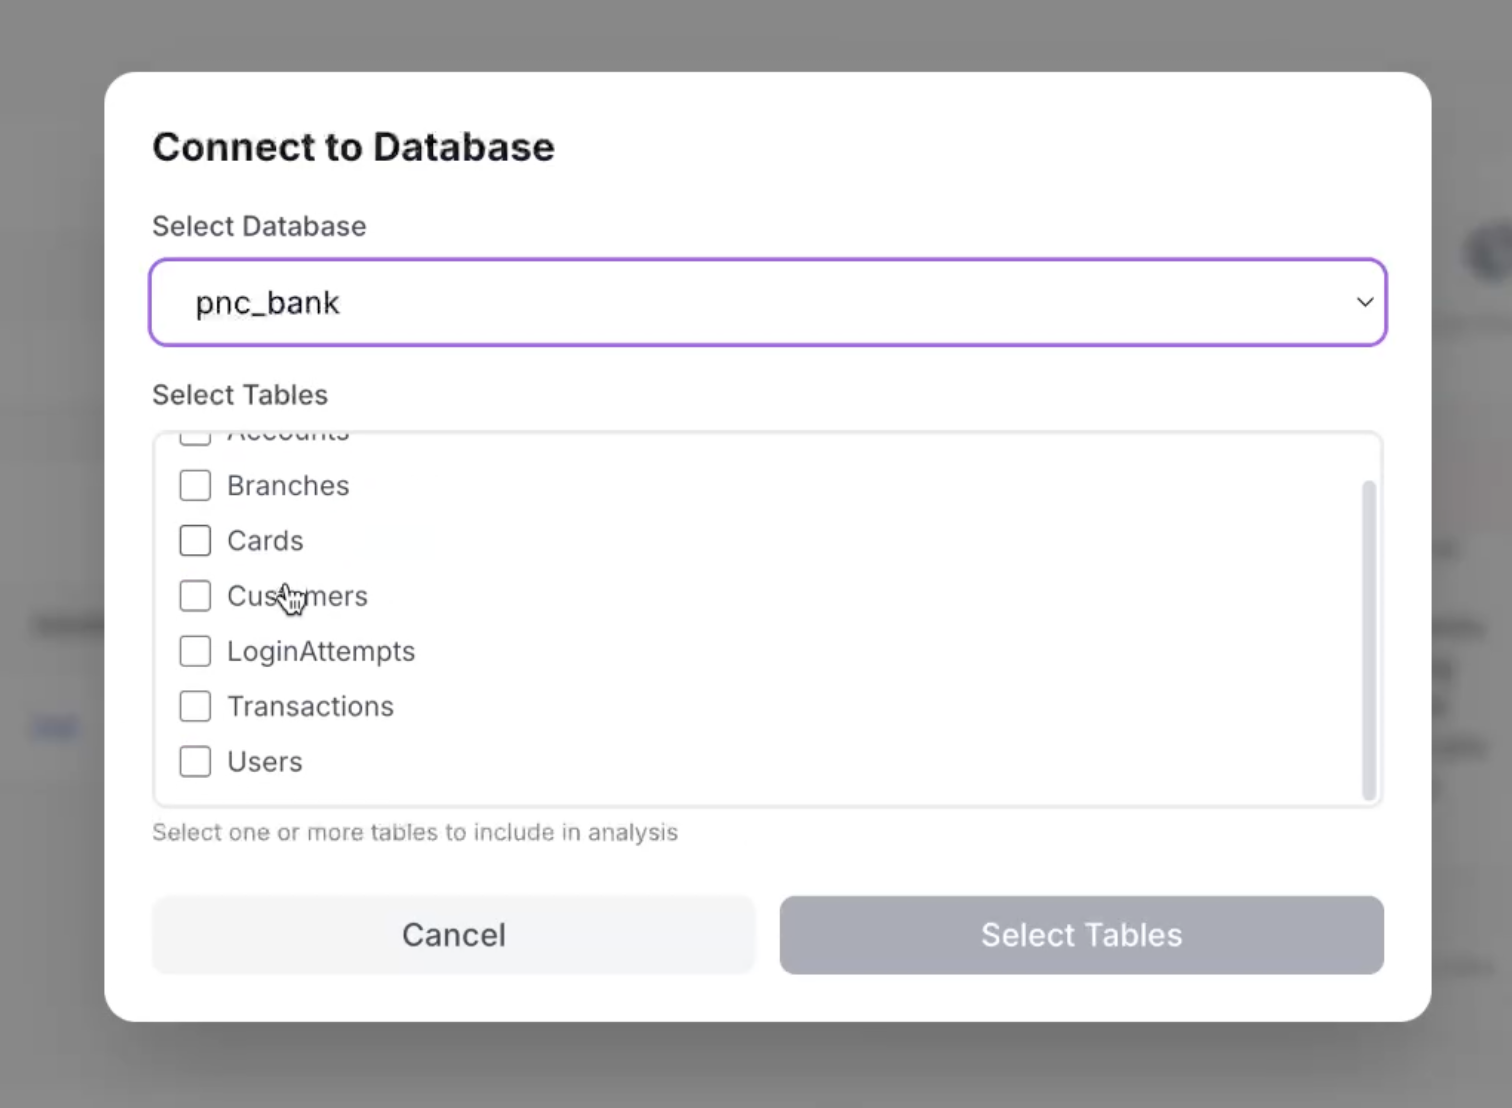The image size is (1512, 1108).
Task: Click the Cards table label
Action: click(x=265, y=541)
